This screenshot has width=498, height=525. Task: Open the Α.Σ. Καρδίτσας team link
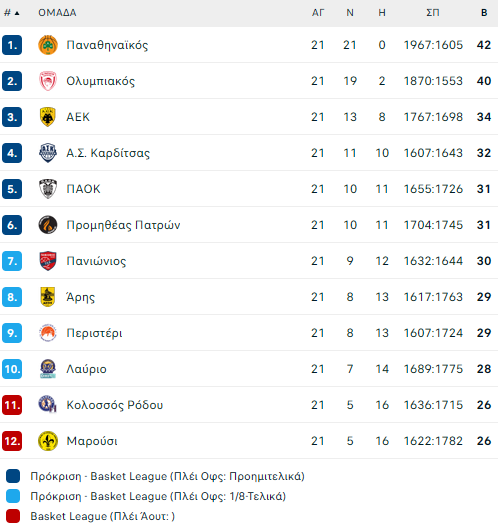coord(108,153)
